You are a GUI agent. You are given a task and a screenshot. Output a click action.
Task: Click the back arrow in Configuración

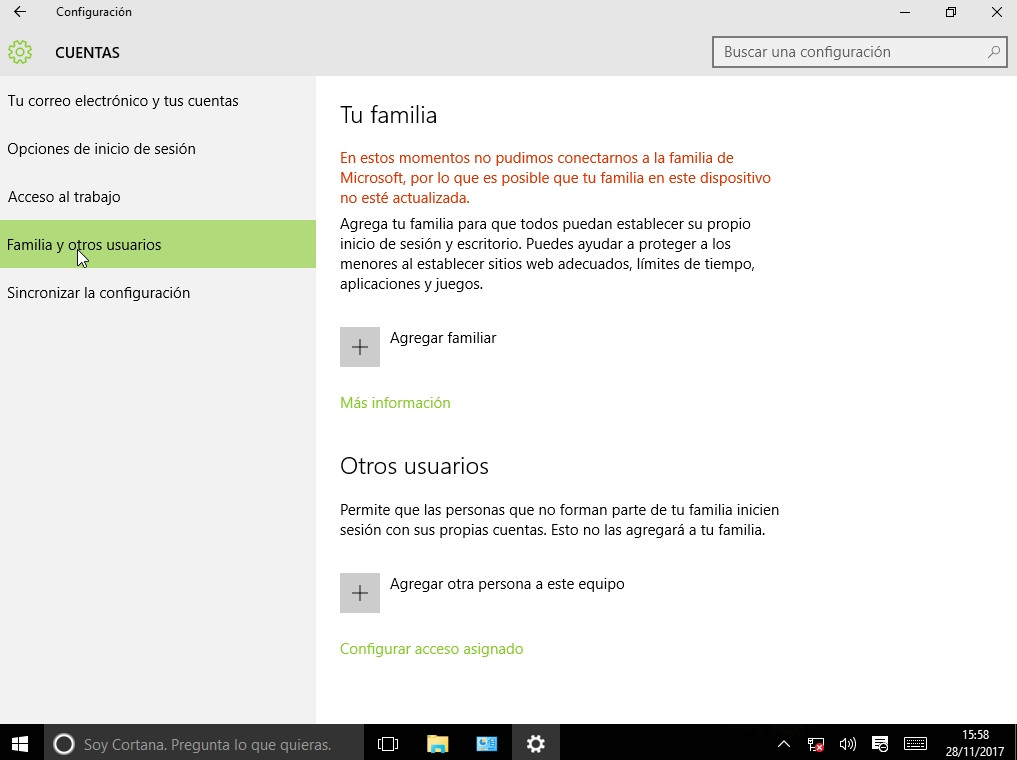pyautogui.click(x=20, y=12)
